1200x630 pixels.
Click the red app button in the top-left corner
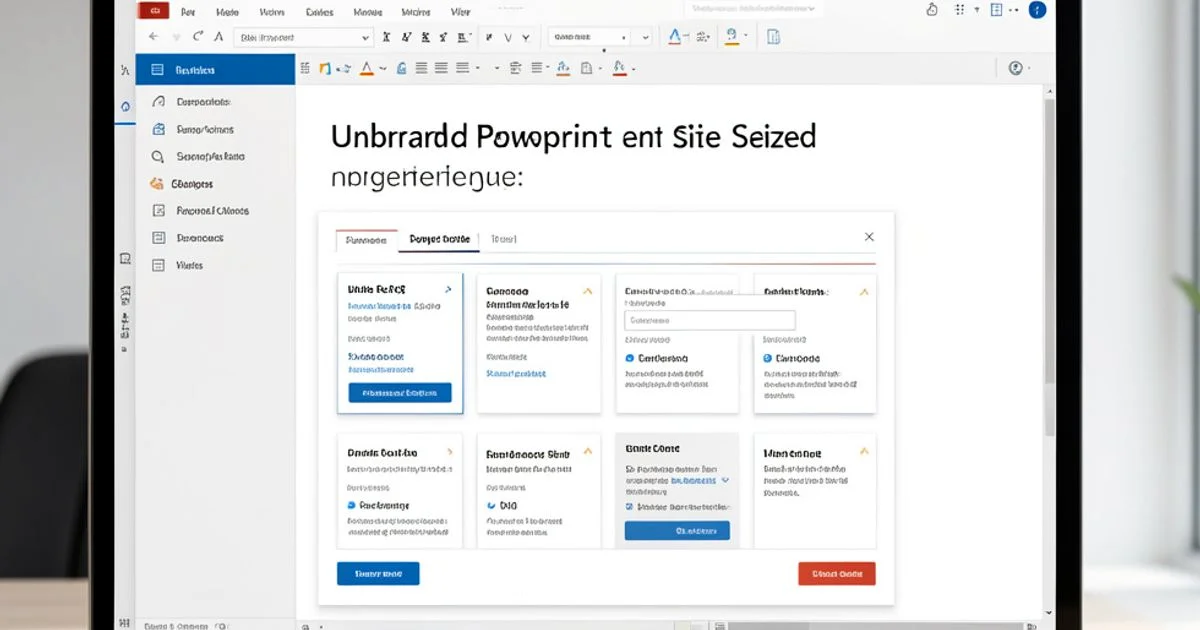[x=153, y=10]
